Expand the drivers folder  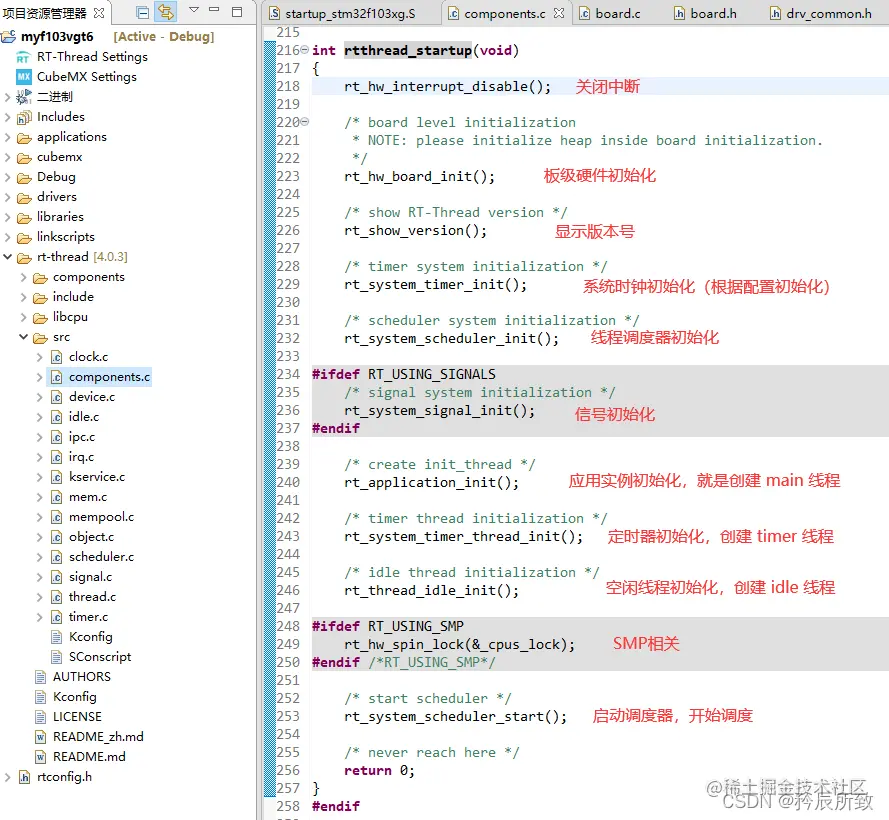pos(7,197)
